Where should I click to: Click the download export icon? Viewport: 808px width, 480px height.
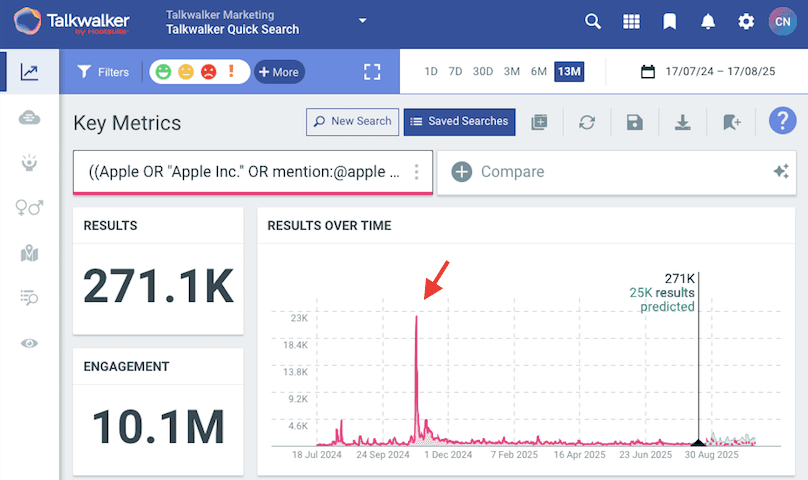(x=682, y=122)
